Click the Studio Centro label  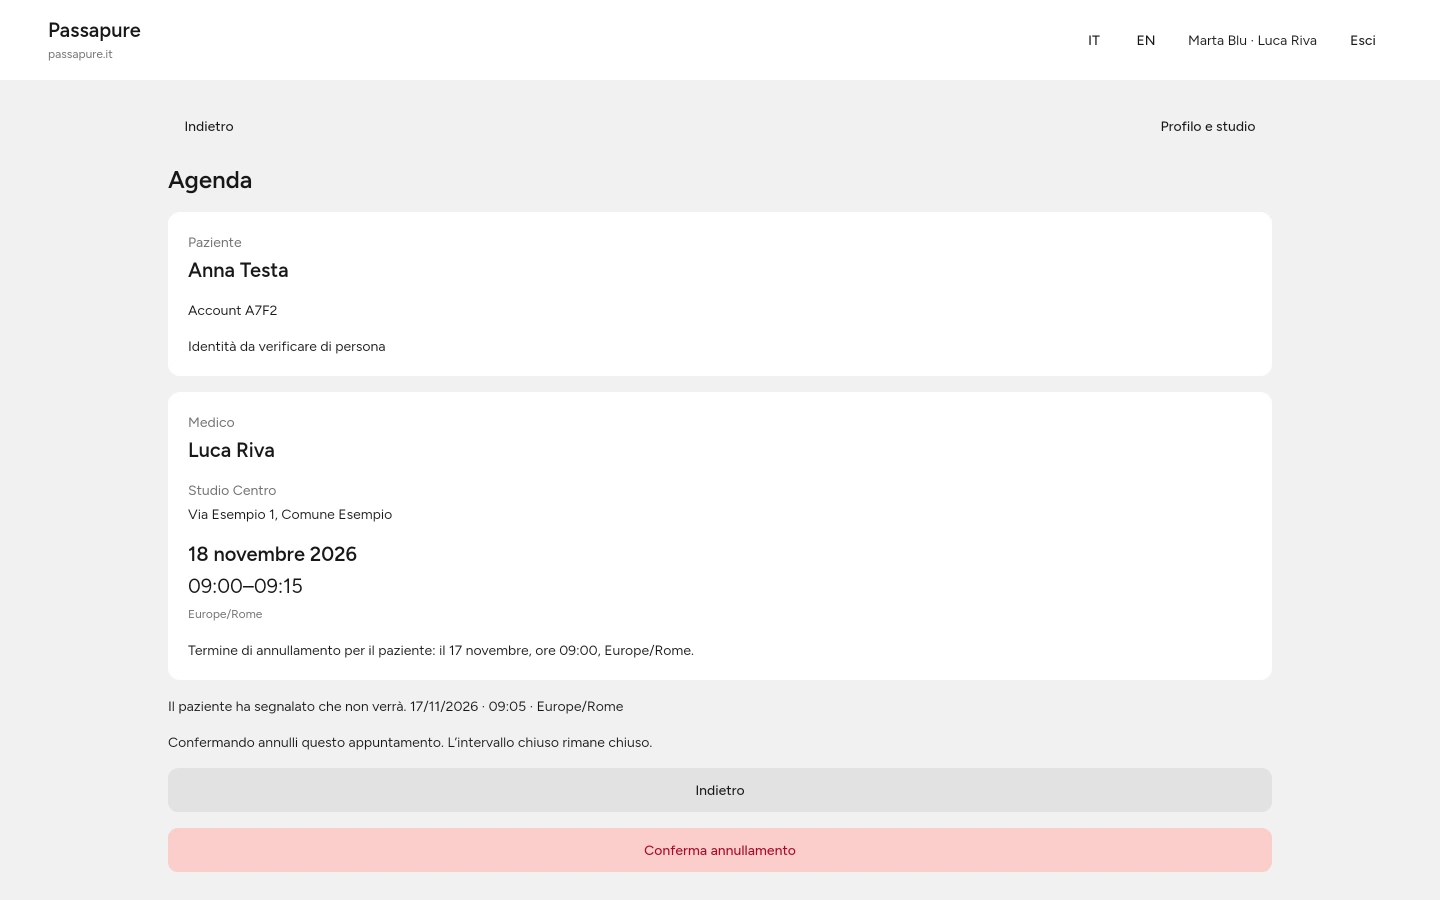point(232,490)
